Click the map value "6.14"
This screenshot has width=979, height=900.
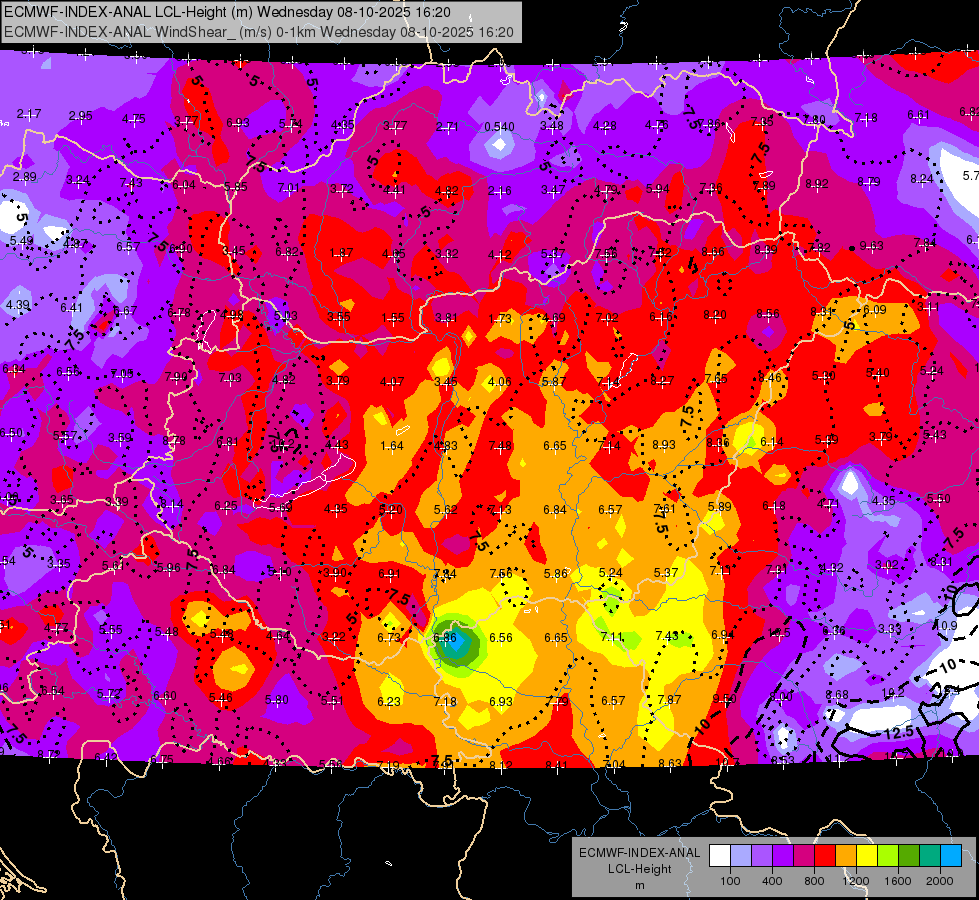[x=772, y=442]
